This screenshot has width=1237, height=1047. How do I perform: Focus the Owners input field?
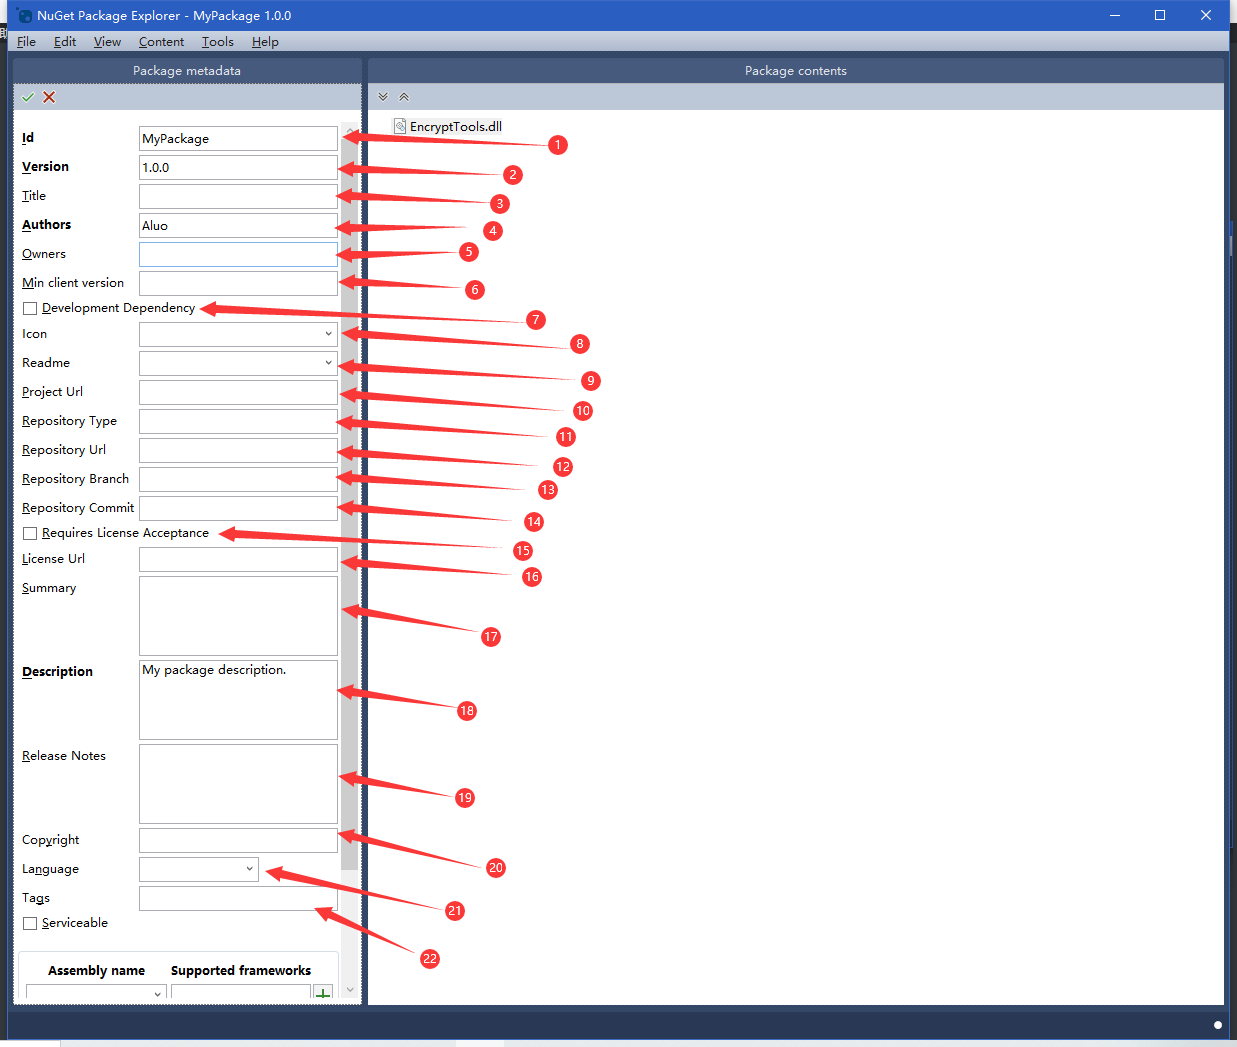click(238, 254)
